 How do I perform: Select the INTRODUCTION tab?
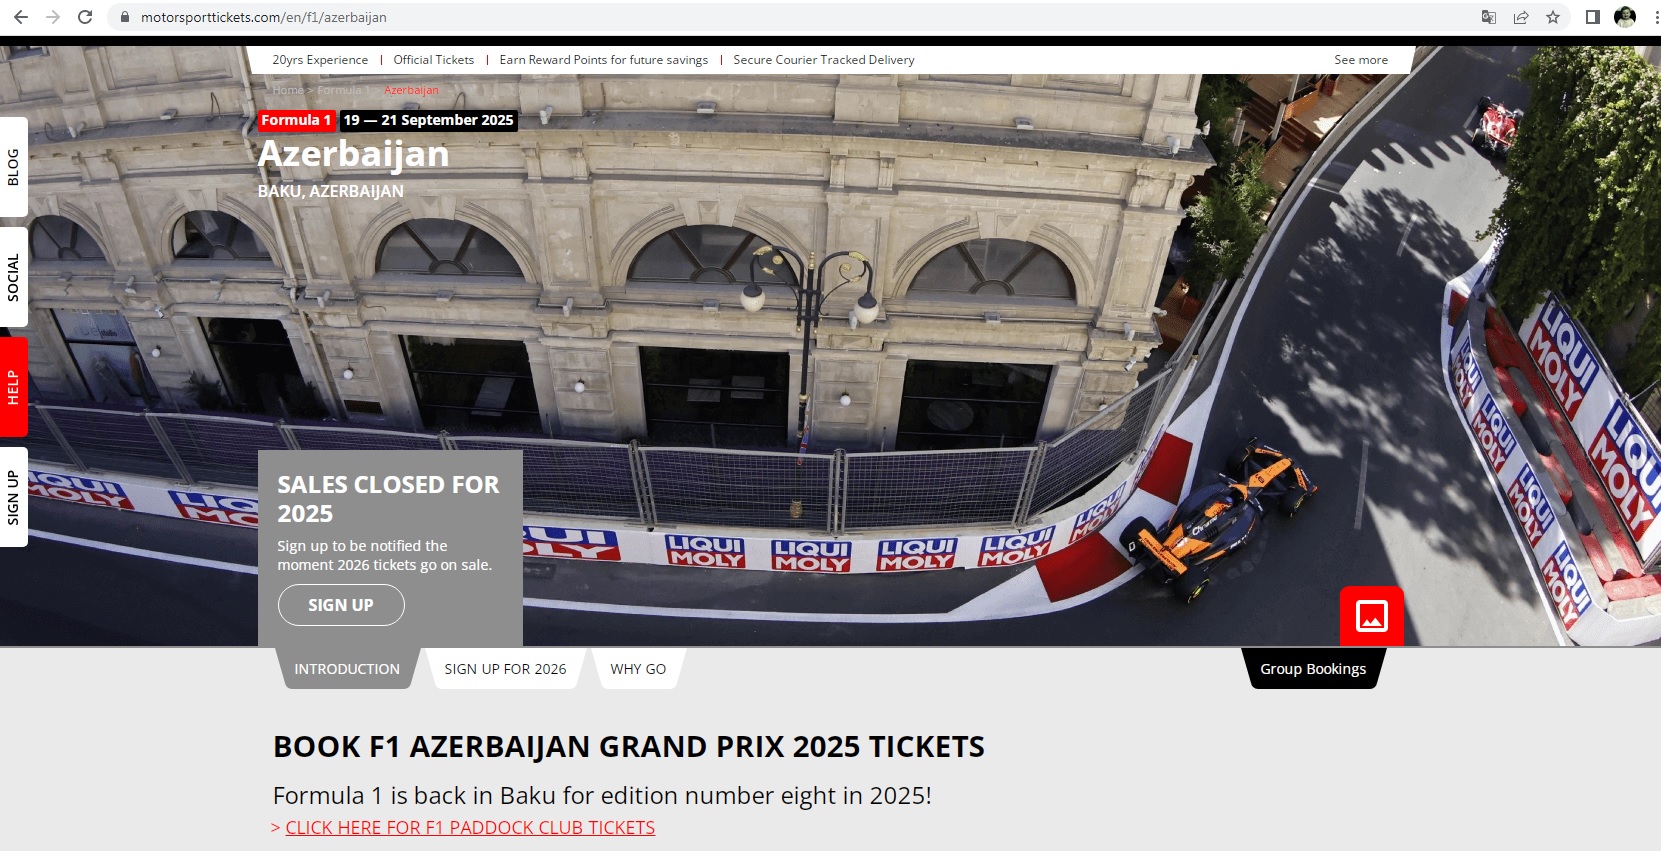coord(347,669)
